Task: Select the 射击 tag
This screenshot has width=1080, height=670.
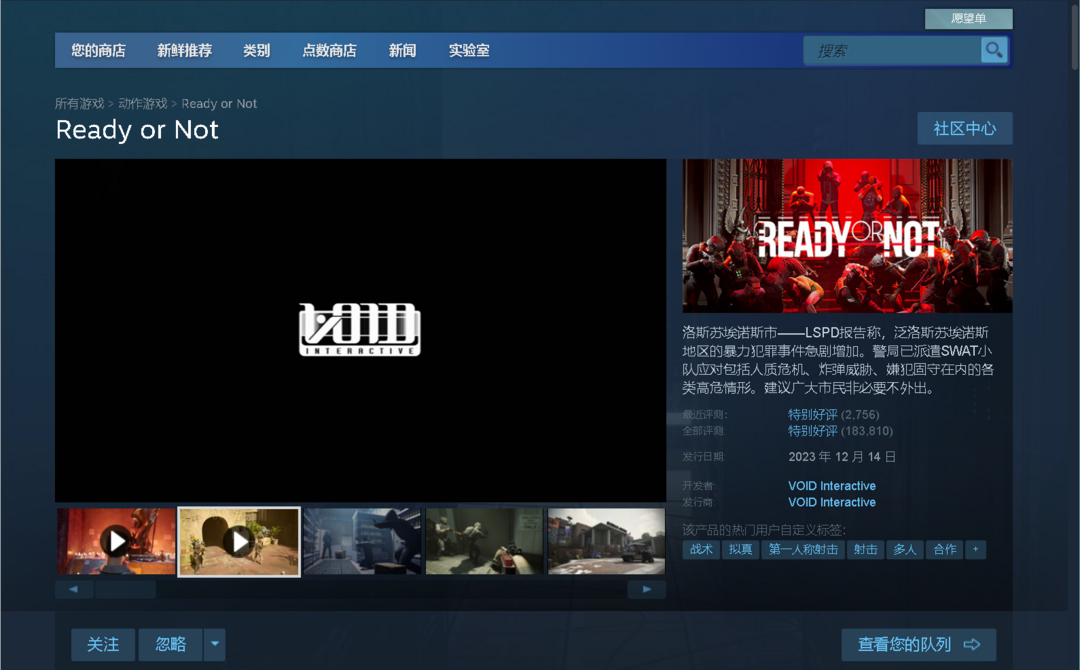Action: [865, 549]
